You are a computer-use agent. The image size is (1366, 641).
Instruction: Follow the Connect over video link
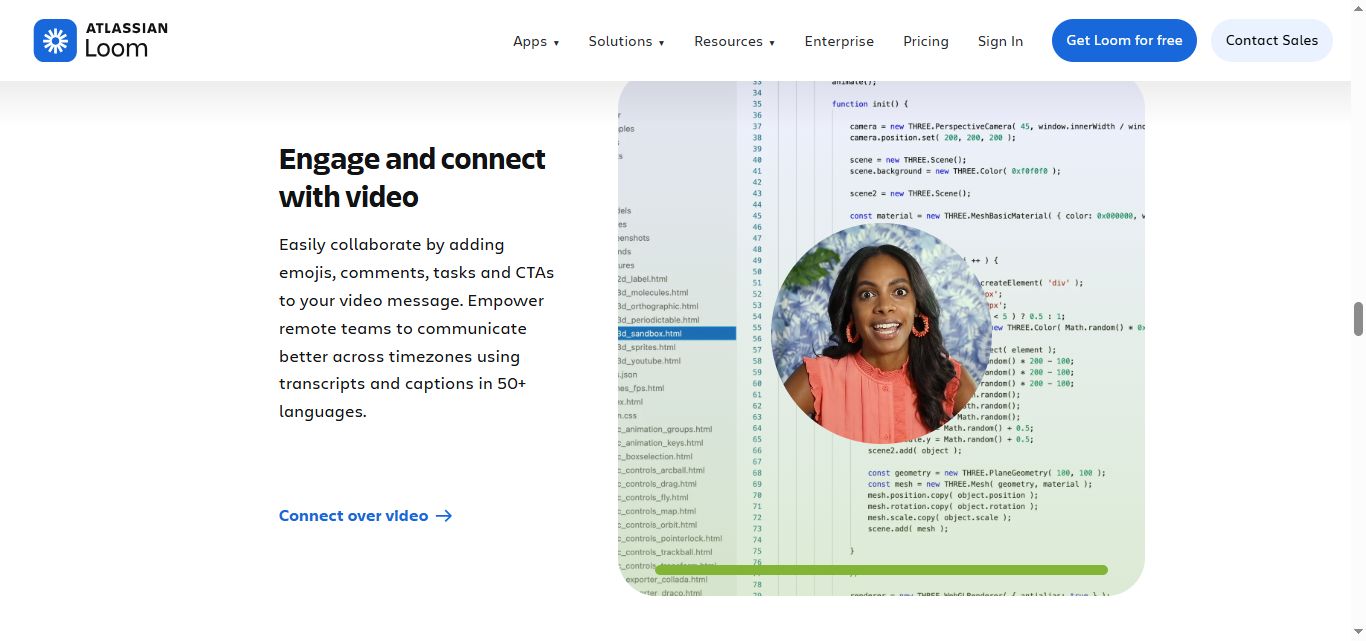click(365, 516)
